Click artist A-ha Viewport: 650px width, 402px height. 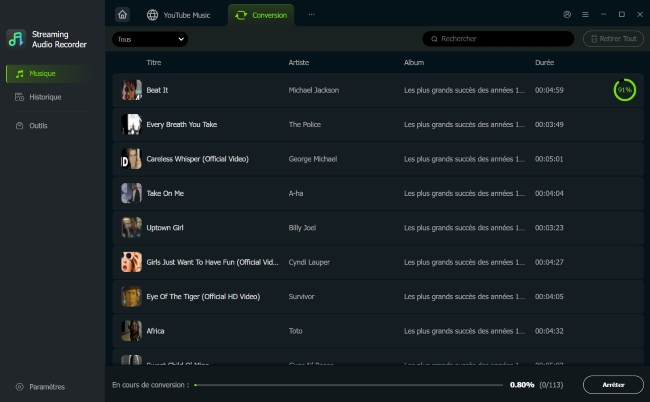click(296, 193)
